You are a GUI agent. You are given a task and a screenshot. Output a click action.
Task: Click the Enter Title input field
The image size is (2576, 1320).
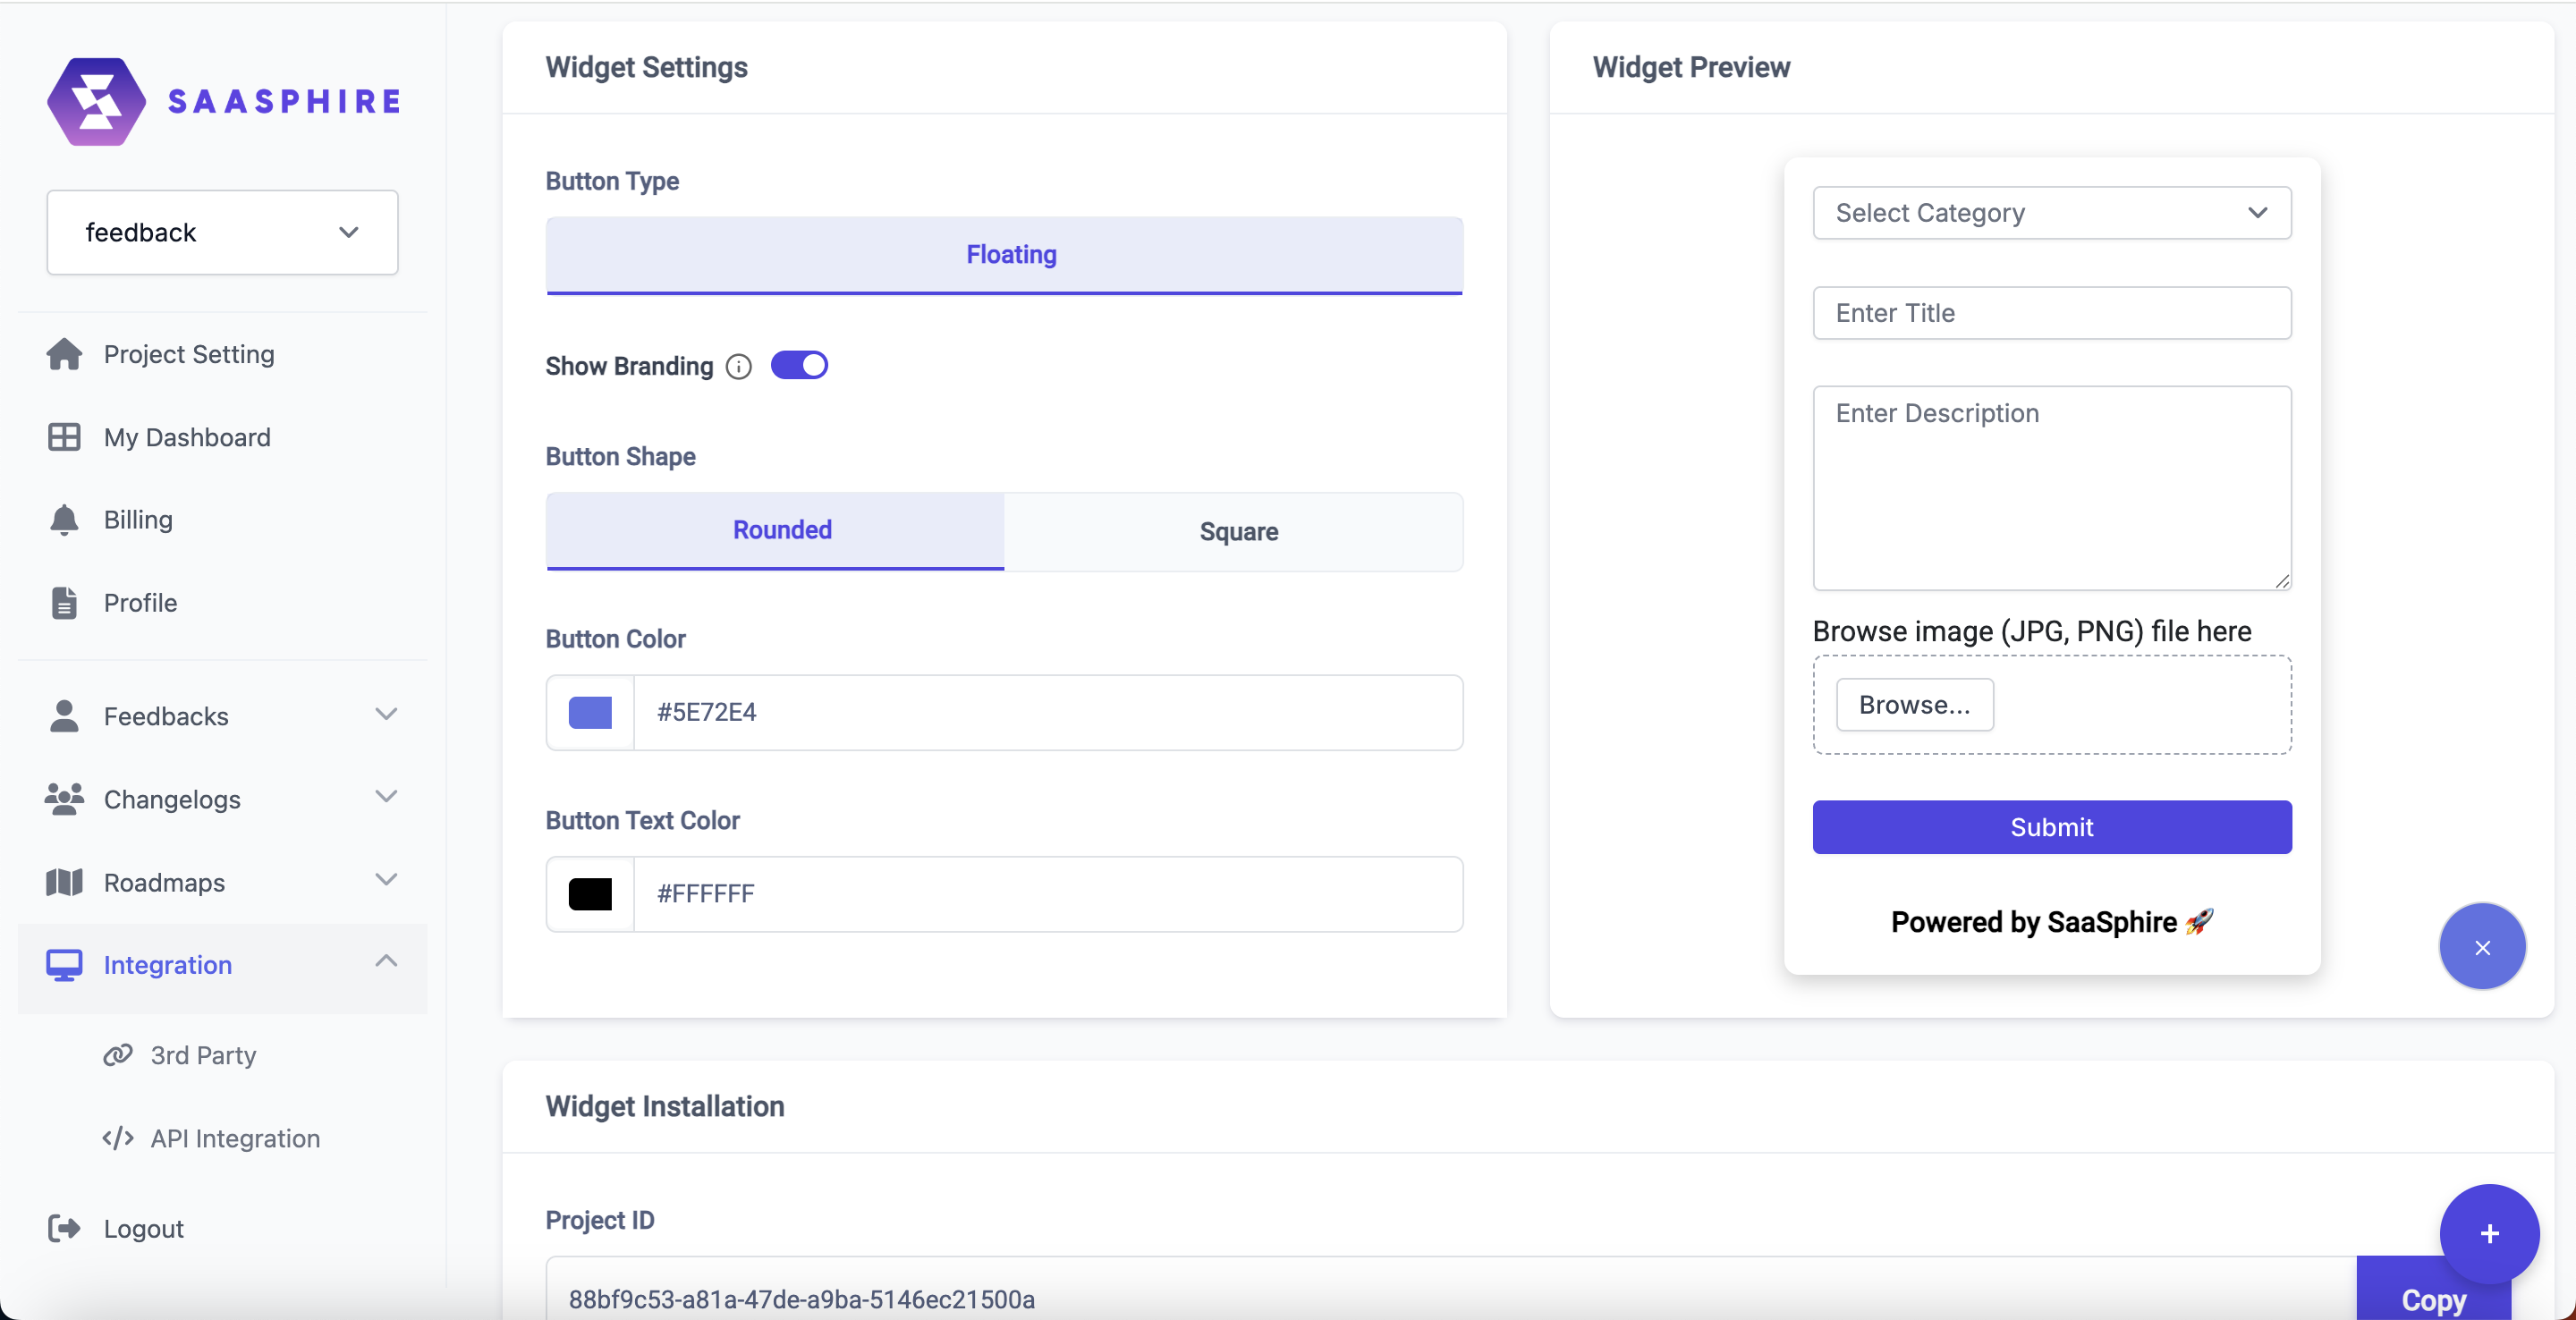(x=2051, y=313)
